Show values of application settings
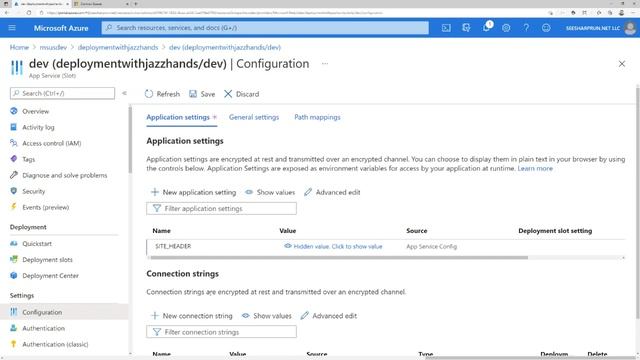This screenshot has width=640, height=360. [270, 192]
